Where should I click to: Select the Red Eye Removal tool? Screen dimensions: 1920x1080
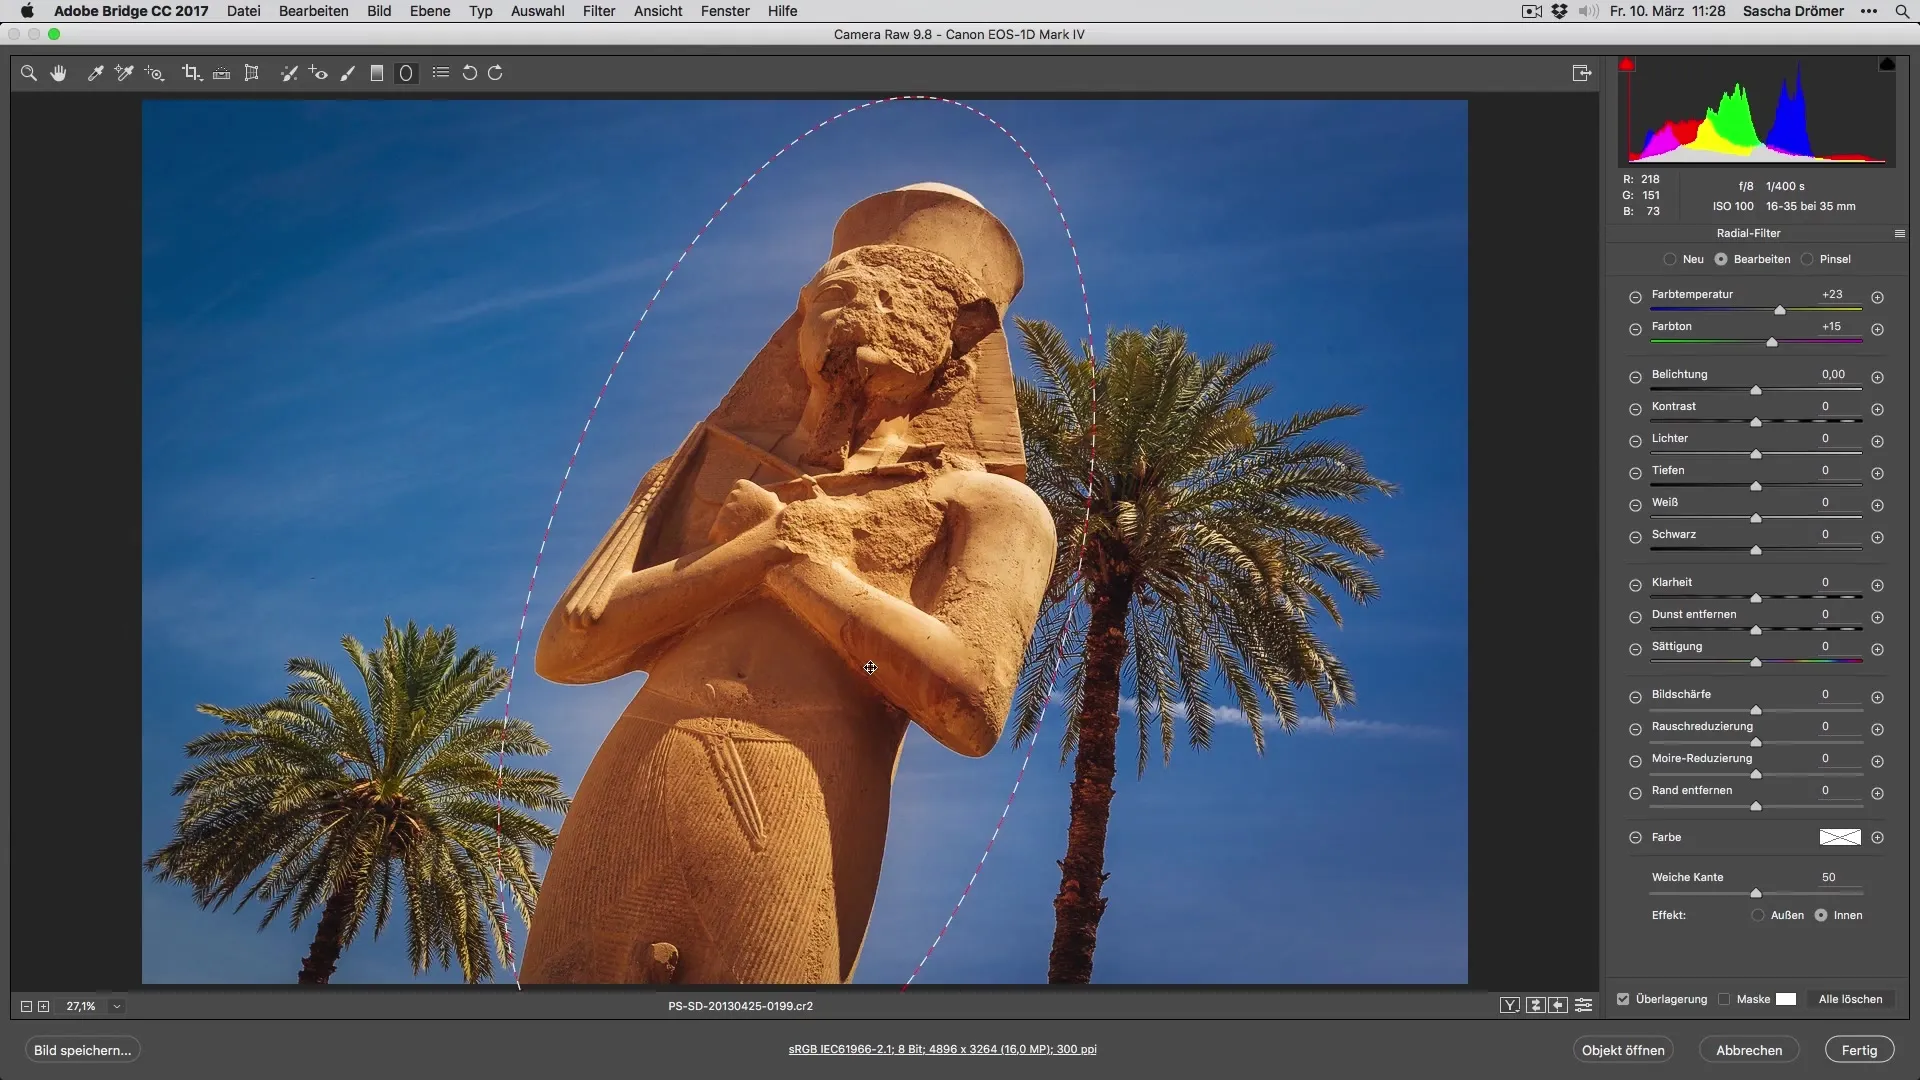click(x=318, y=73)
